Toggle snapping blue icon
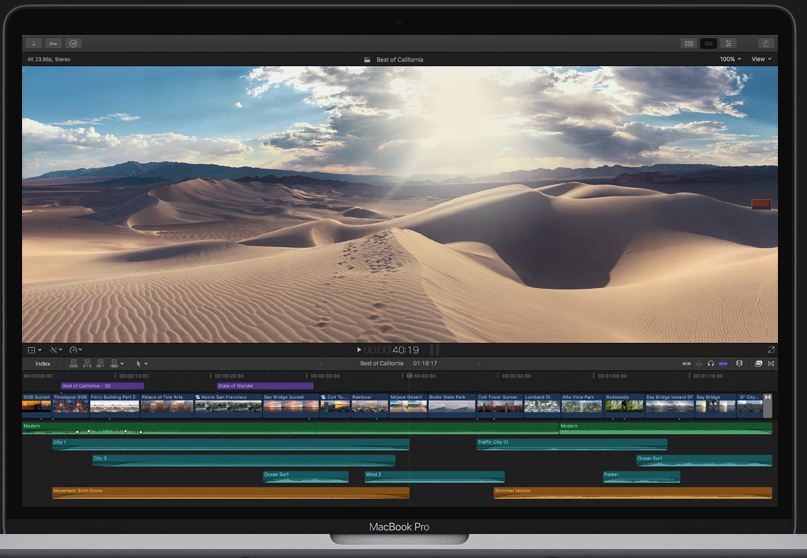The width and height of the screenshot is (807, 558). (x=723, y=364)
